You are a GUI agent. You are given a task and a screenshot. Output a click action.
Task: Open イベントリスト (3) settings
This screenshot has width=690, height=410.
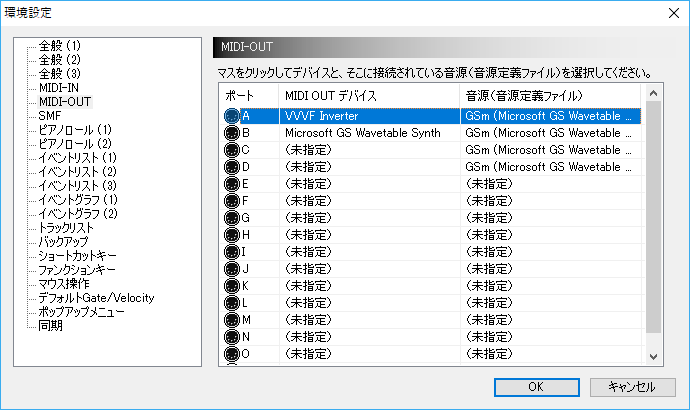point(77,186)
